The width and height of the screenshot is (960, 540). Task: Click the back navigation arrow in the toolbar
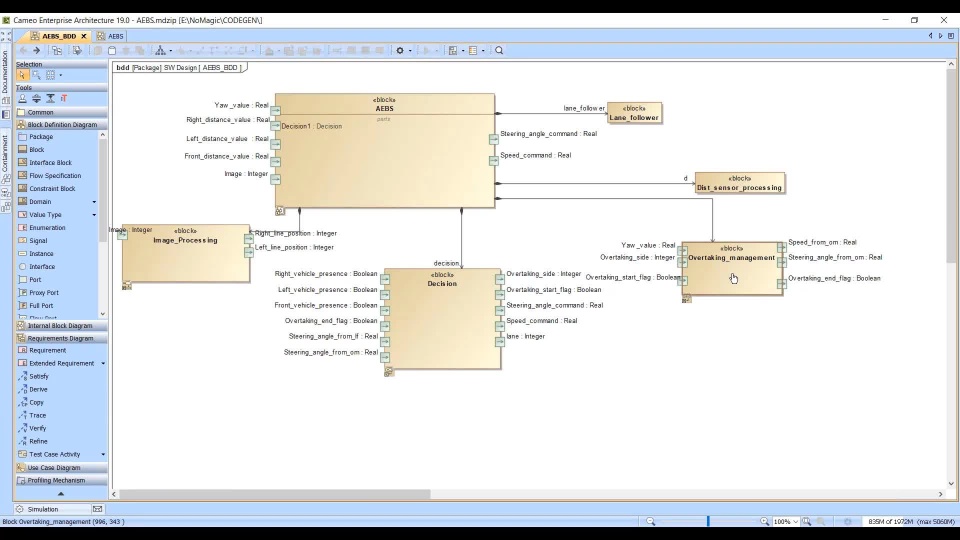pos(23,51)
